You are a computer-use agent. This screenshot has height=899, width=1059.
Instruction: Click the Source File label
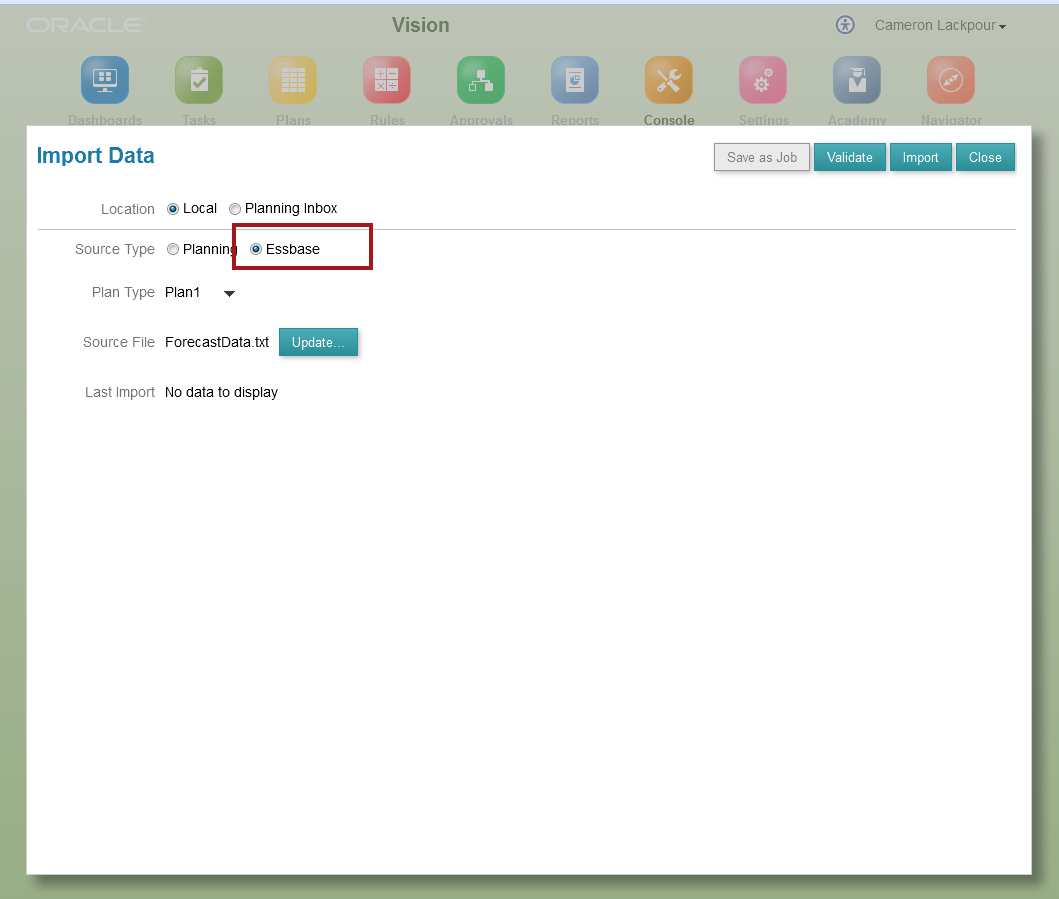click(x=119, y=342)
